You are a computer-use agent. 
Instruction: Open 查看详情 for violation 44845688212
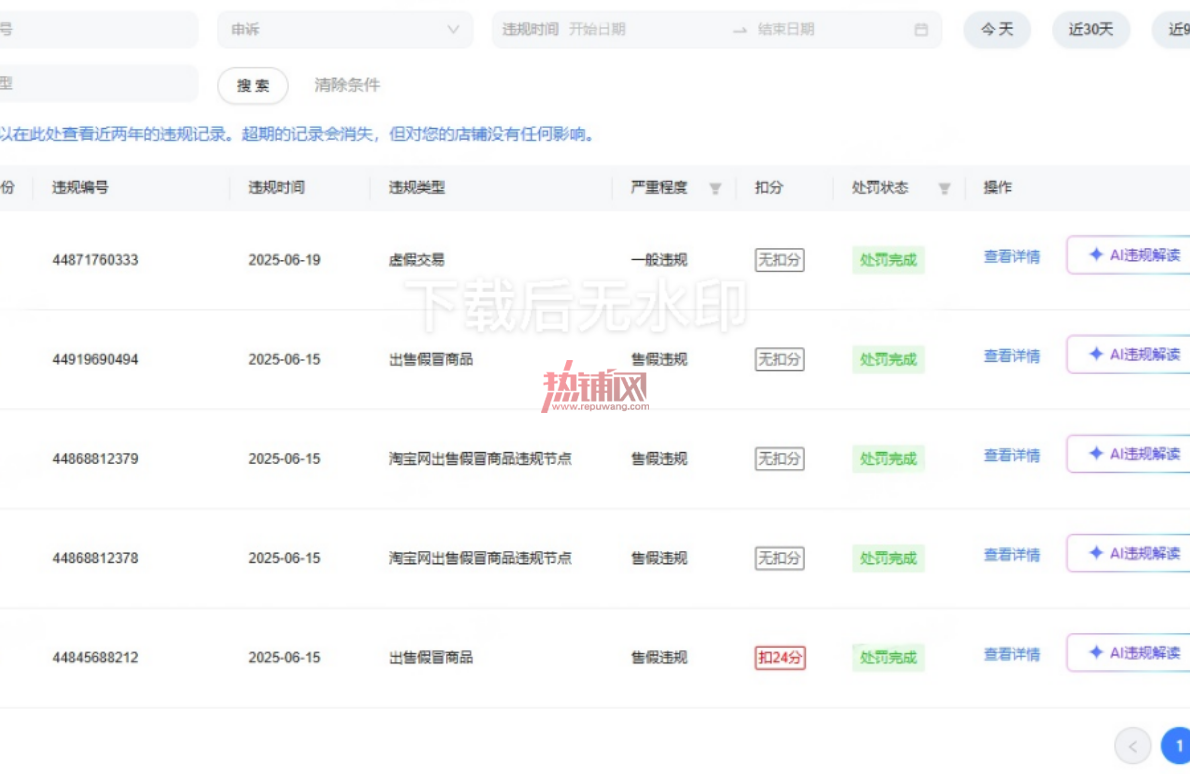[1012, 654]
